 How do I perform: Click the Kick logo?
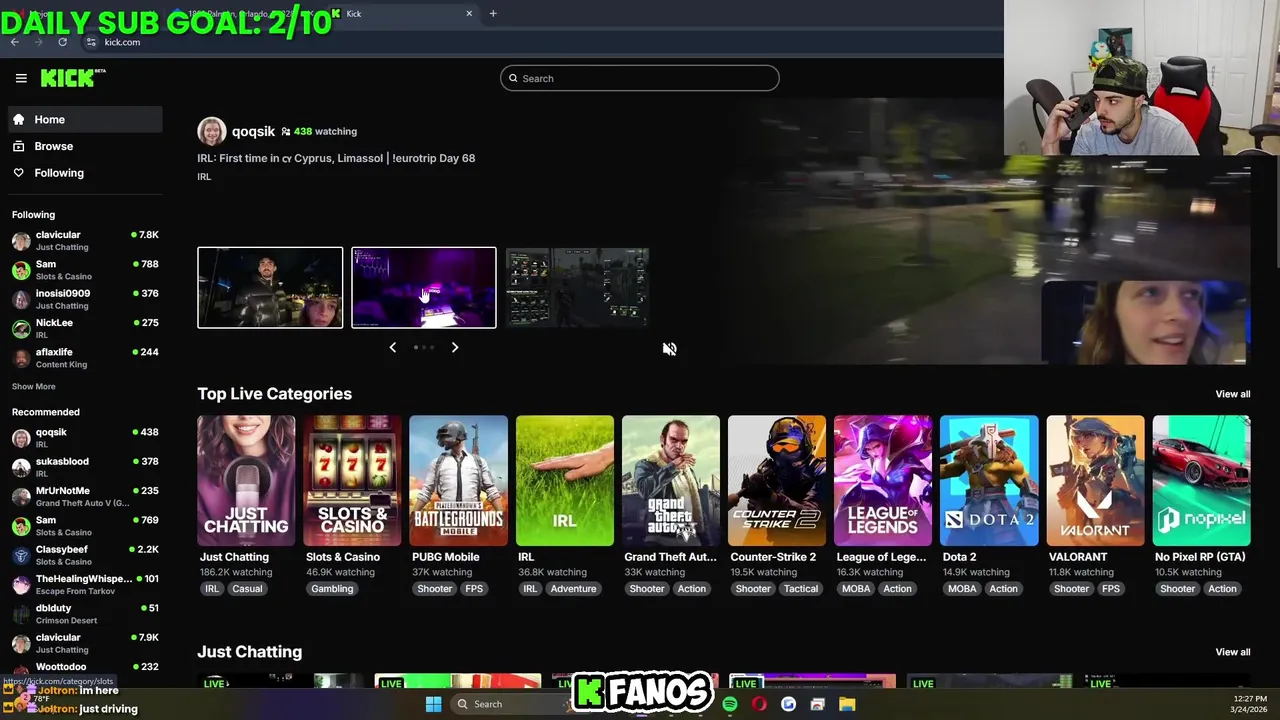(73, 78)
